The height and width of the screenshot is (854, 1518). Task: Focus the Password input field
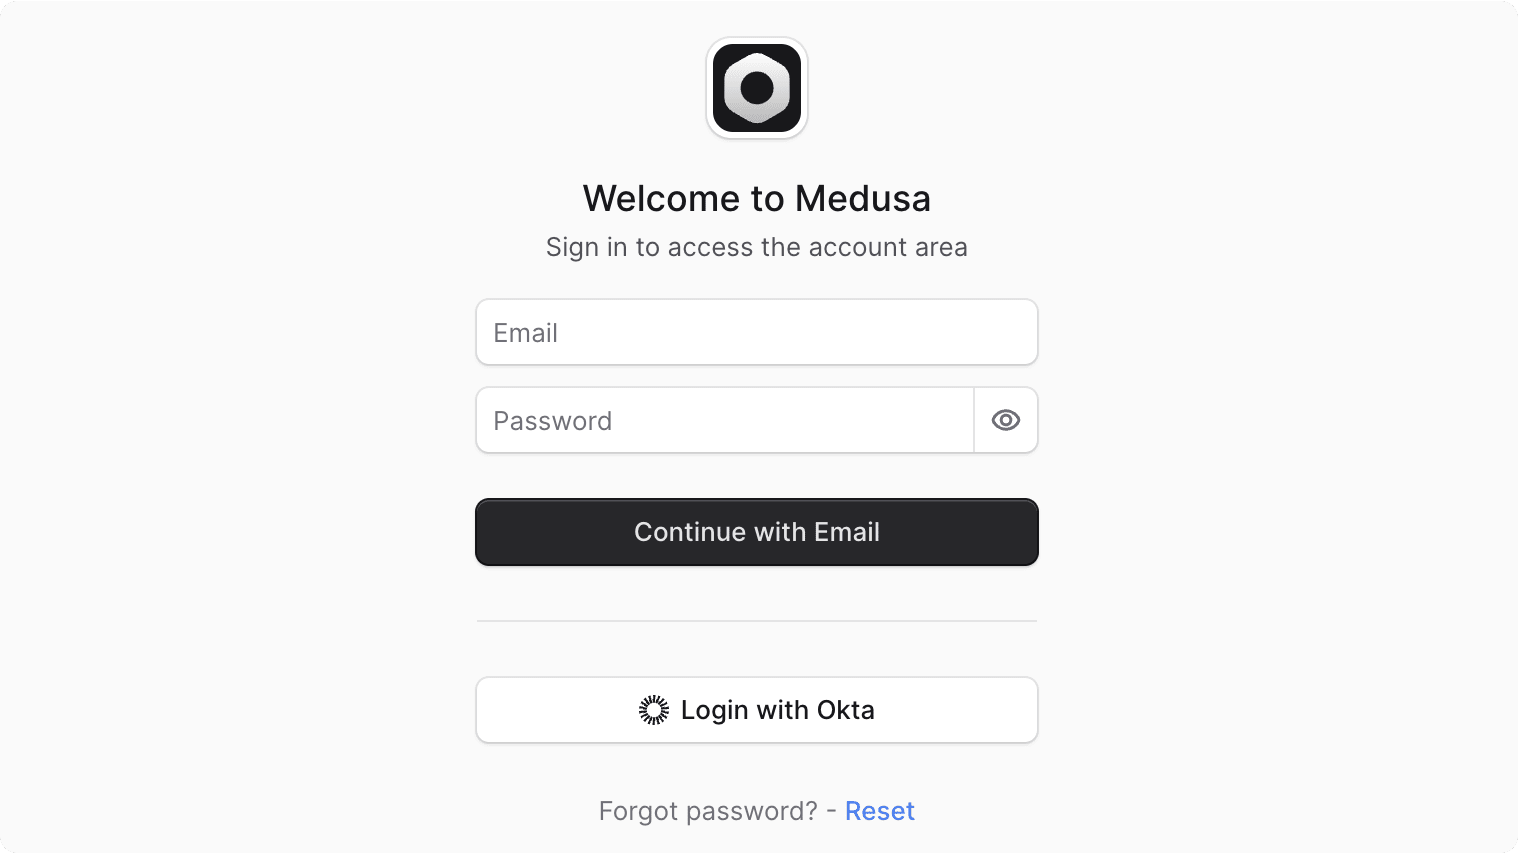[x=720, y=420]
